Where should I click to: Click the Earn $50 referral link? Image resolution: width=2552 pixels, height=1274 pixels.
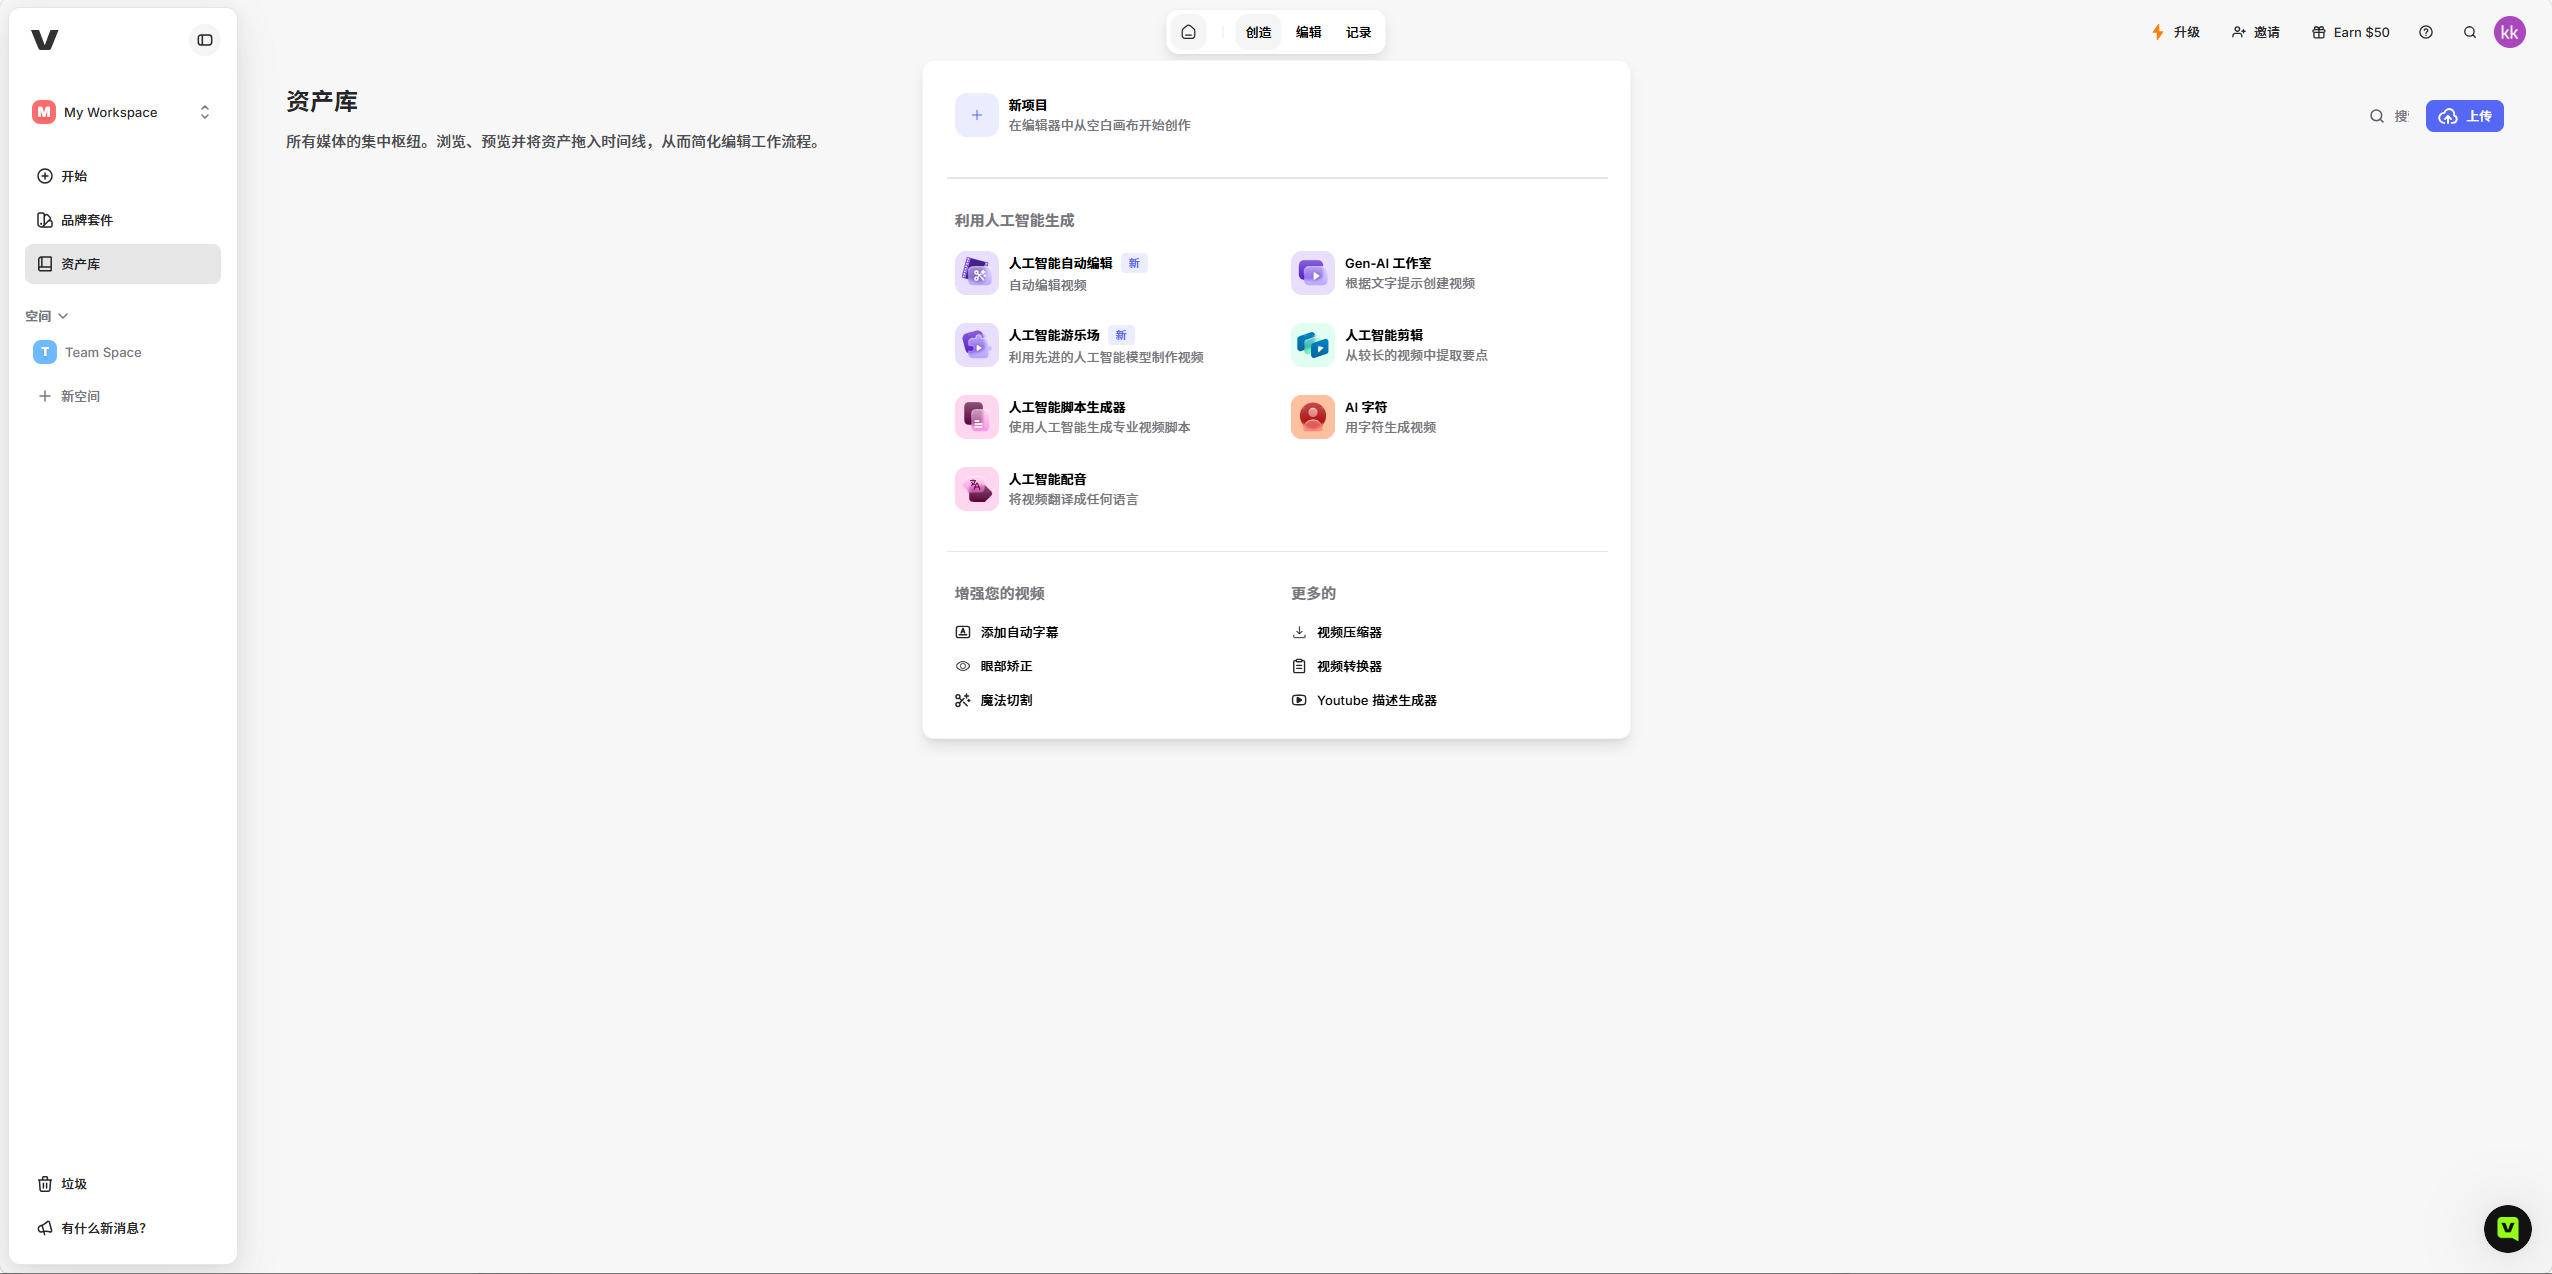coord(2351,32)
